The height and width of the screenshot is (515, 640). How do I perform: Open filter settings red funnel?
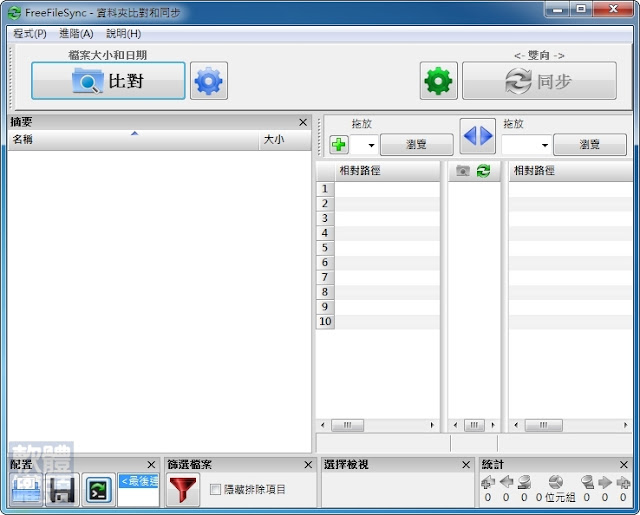click(x=183, y=490)
